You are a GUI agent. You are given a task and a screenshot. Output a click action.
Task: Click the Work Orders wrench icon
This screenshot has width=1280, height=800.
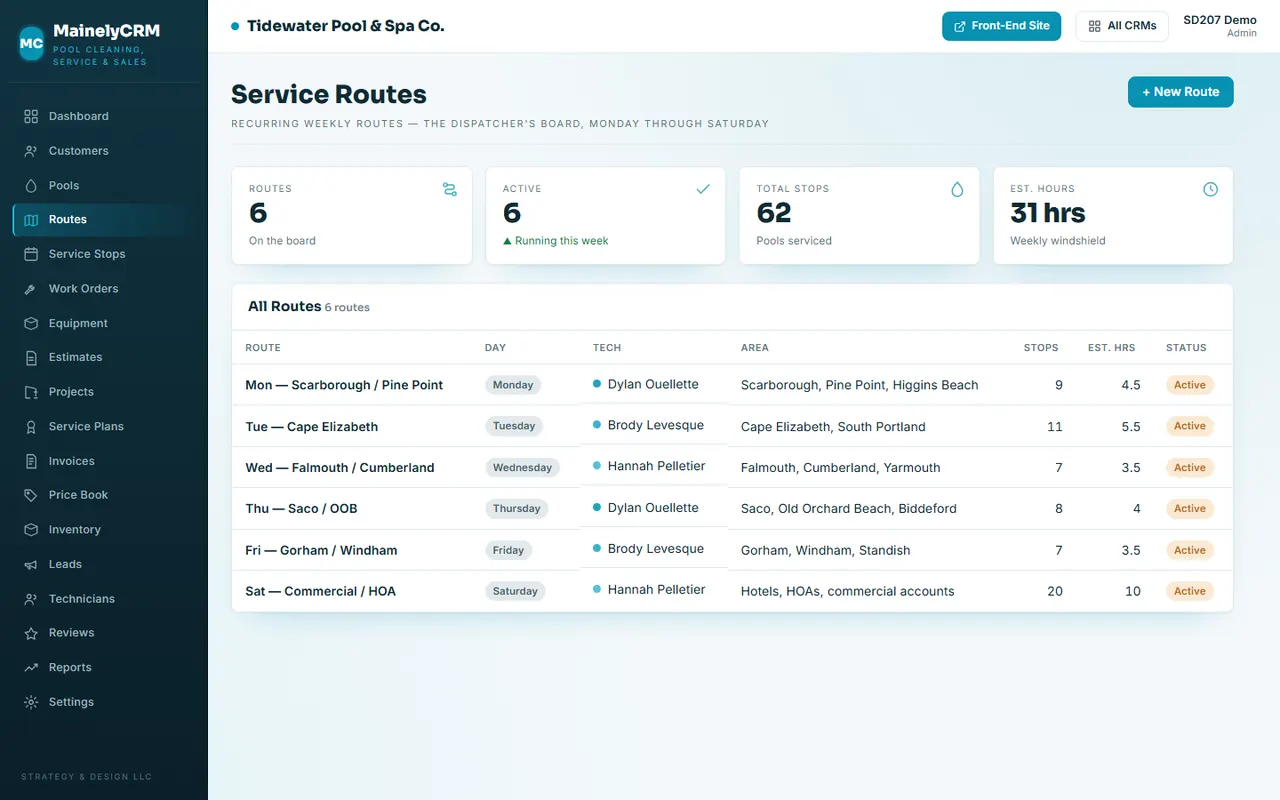31,289
